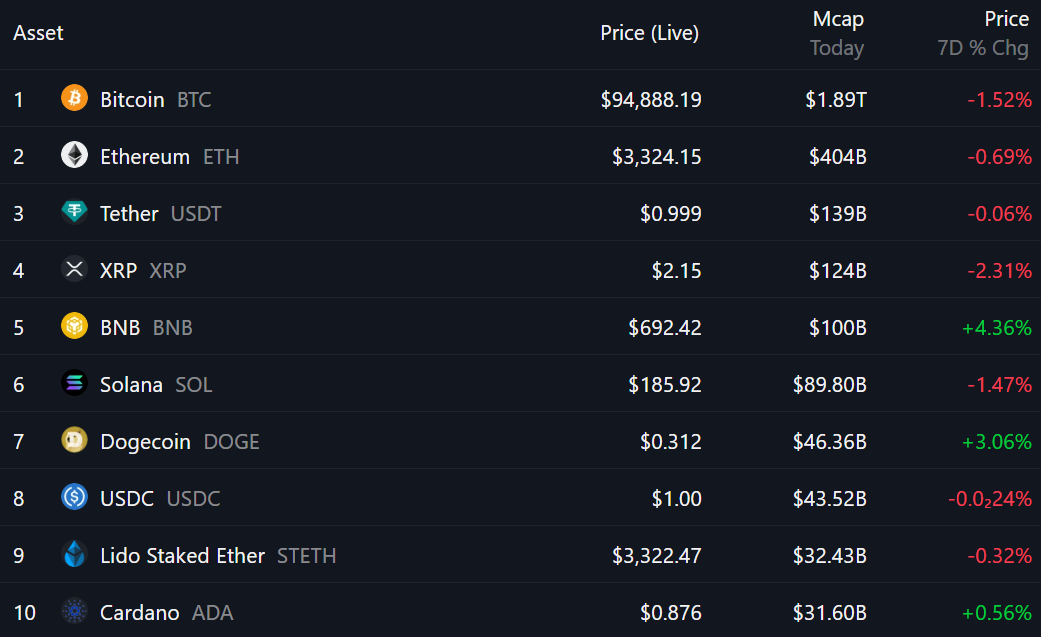Sort by Price (Live) column header
Viewport: 1041px width, 637px height.
click(x=649, y=33)
